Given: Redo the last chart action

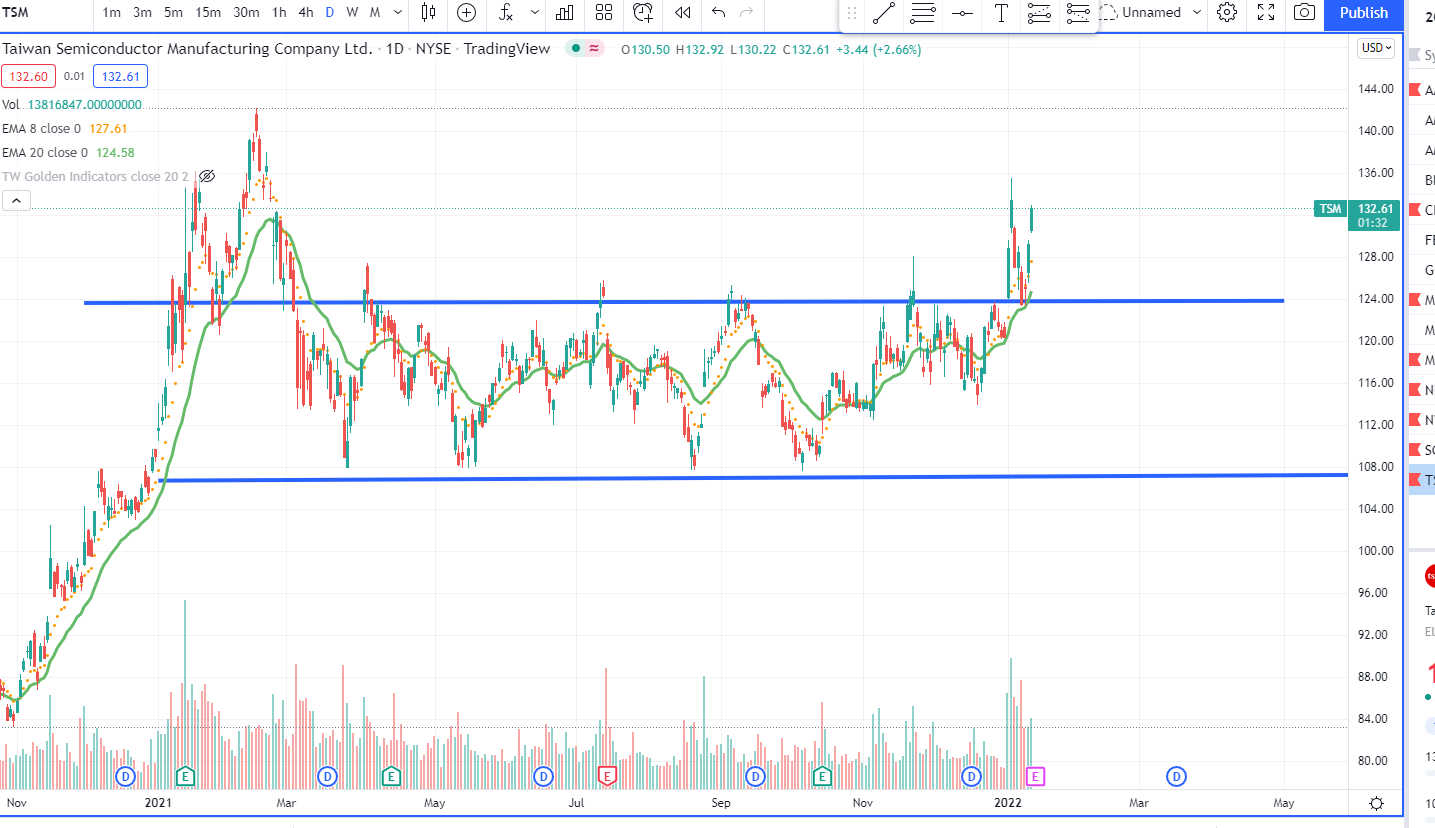Looking at the screenshot, I should coord(746,13).
